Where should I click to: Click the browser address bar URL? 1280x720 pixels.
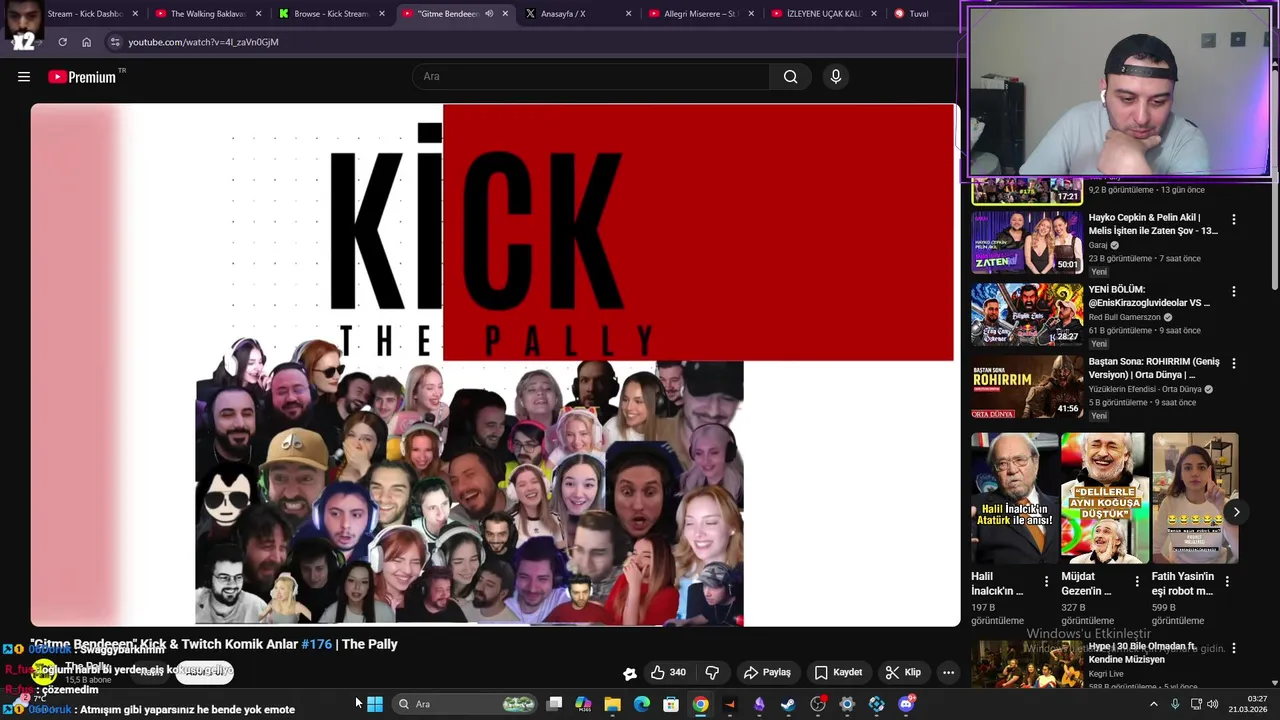click(203, 42)
